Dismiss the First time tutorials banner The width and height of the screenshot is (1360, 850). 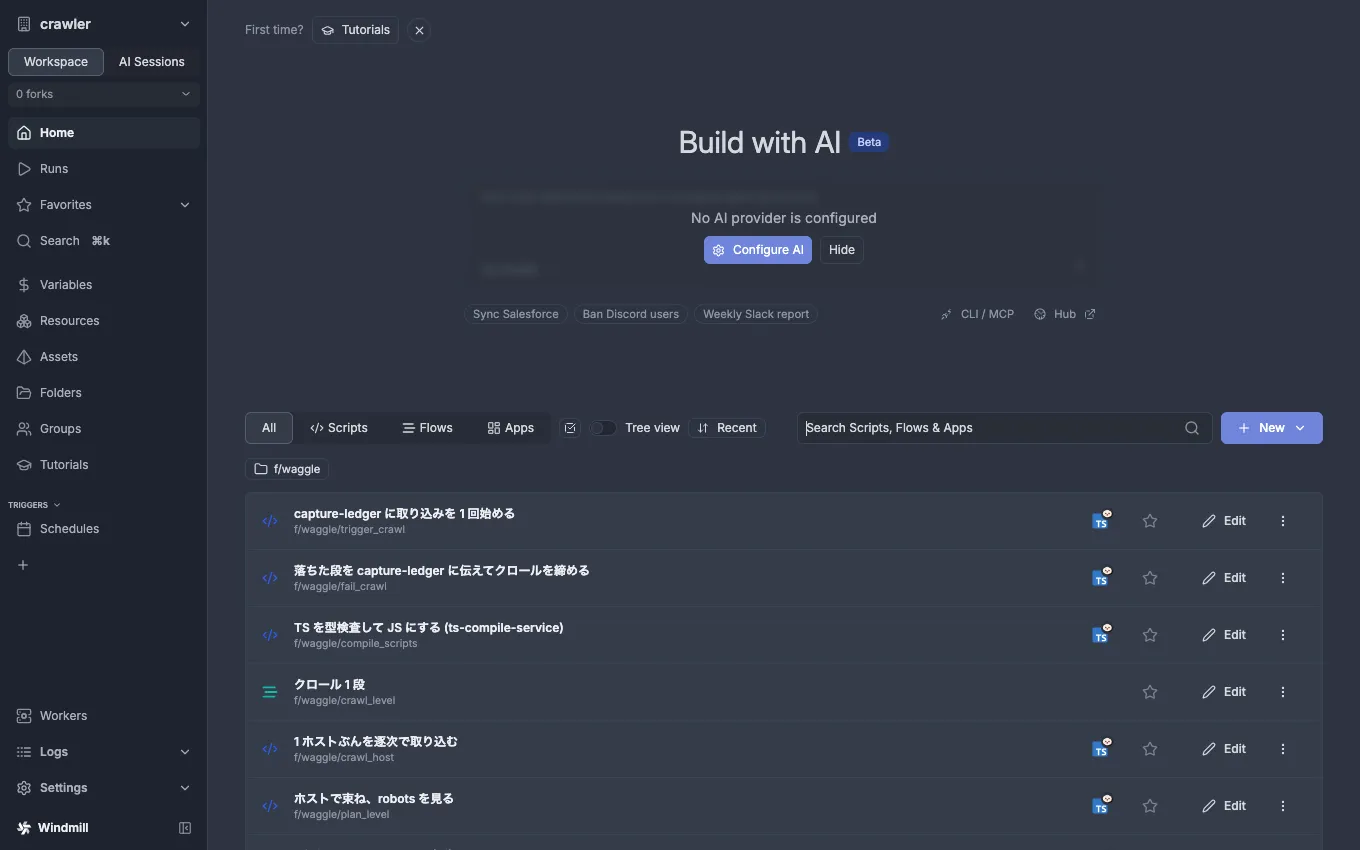[419, 30]
